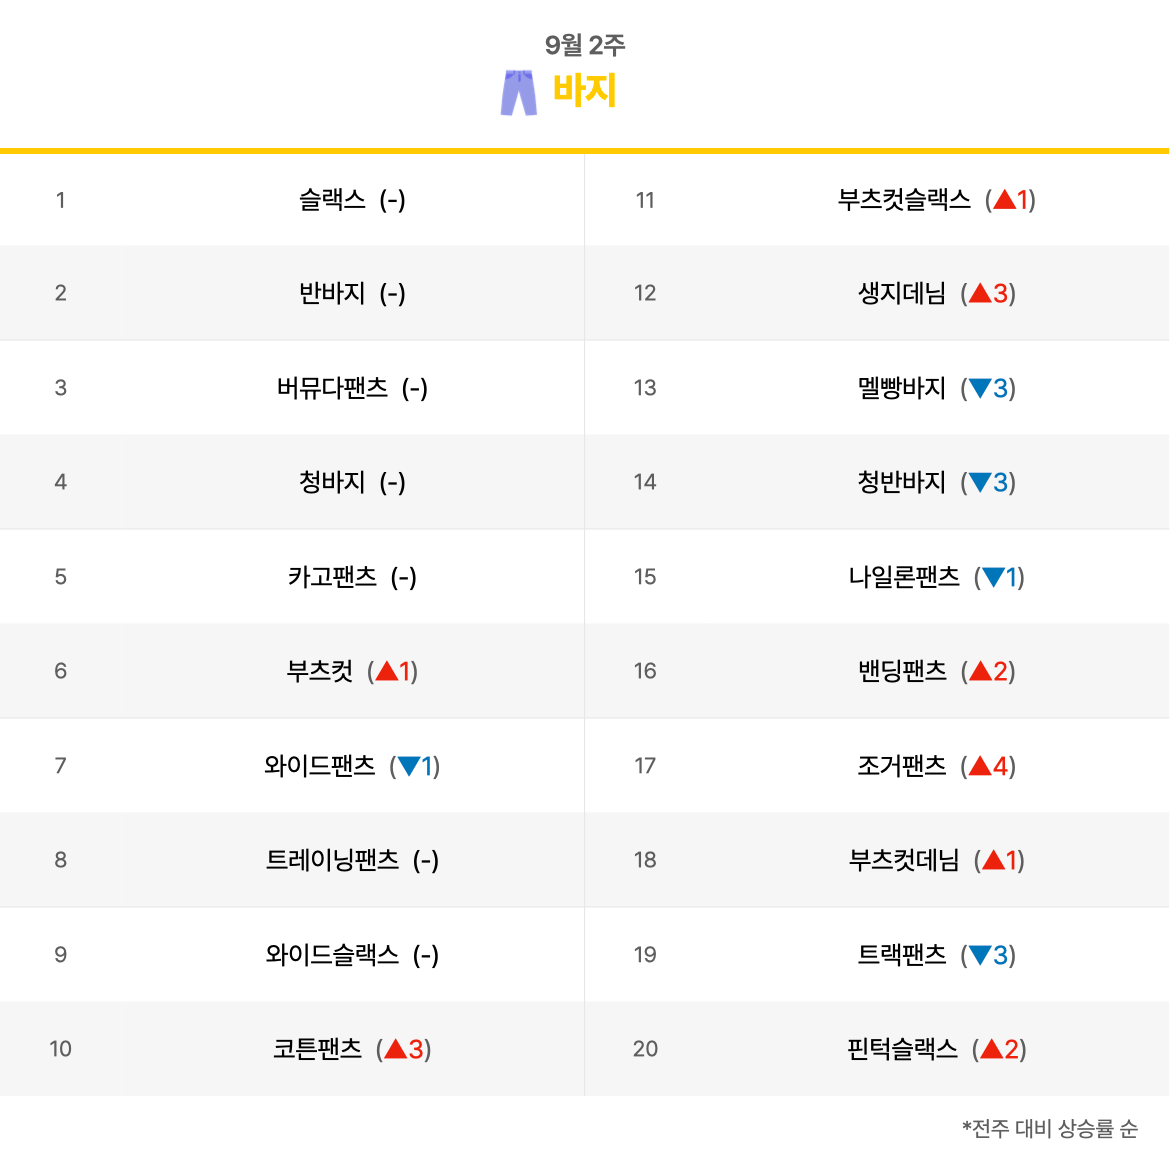Click the red up arrow beside 부츠컷

click(387, 671)
